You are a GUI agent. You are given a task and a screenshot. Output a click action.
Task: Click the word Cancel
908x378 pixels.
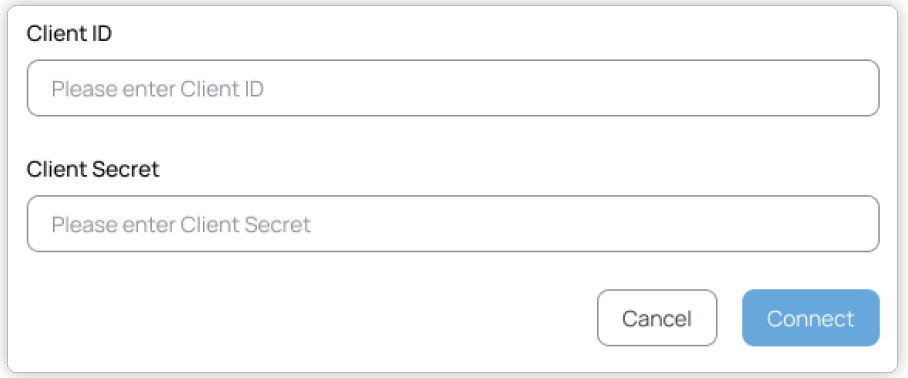(x=657, y=318)
